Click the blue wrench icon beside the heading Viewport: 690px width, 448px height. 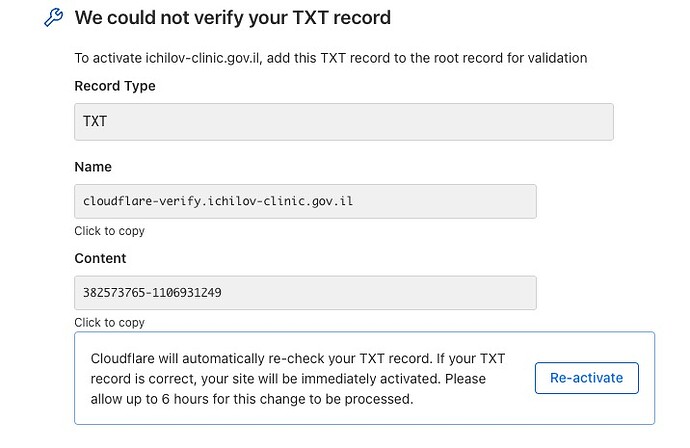54,18
